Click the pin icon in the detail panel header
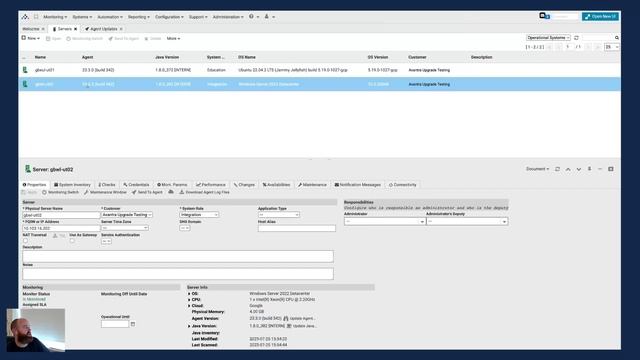The width and height of the screenshot is (640, 360). 589,169
